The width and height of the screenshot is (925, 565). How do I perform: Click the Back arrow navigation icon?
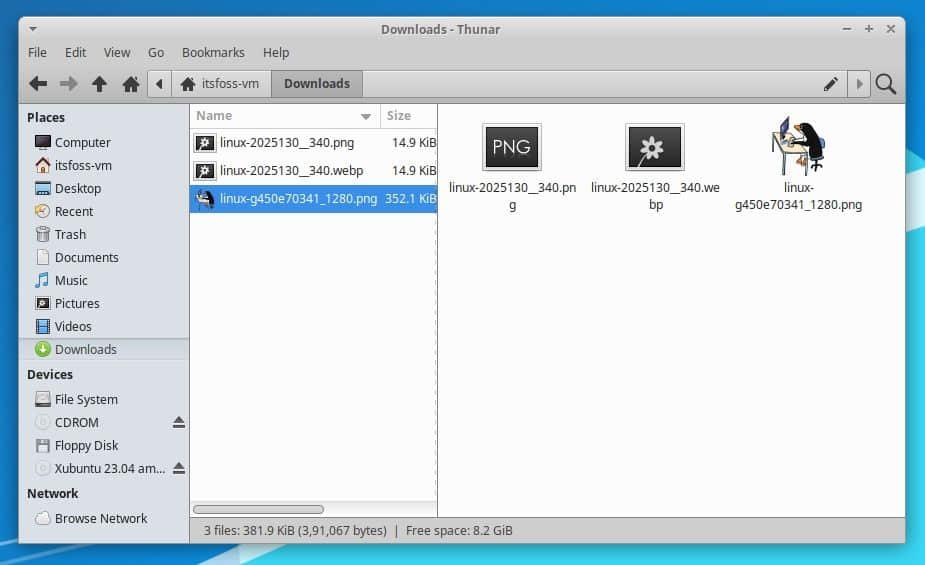(38, 84)
